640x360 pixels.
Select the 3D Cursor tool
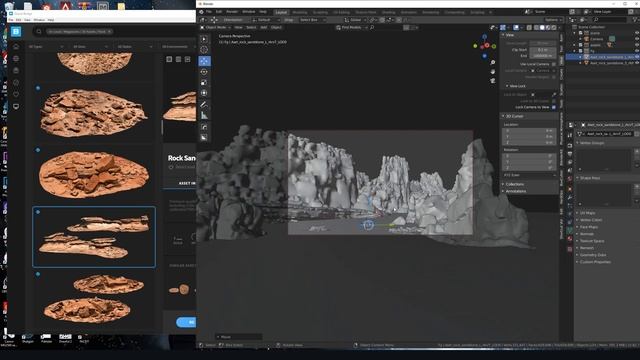204,50
